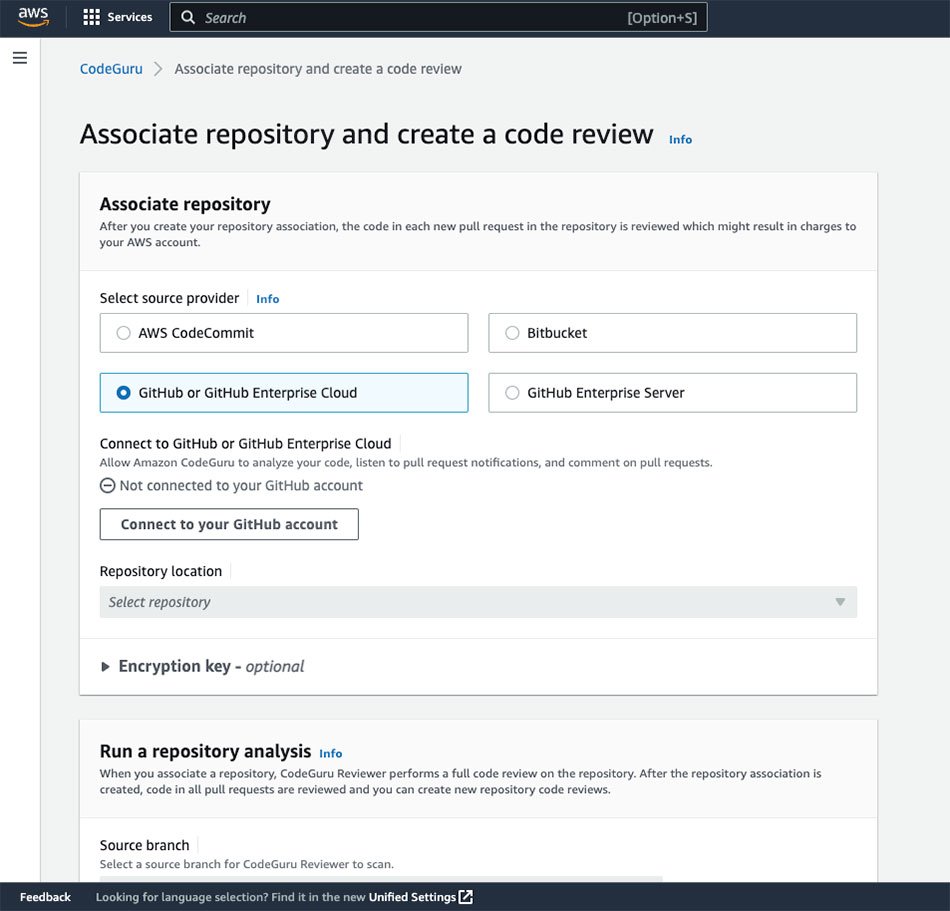Open the Select repository dropdown
The width and height of the screenshot is (950, 911).
(x=477, y=602)
